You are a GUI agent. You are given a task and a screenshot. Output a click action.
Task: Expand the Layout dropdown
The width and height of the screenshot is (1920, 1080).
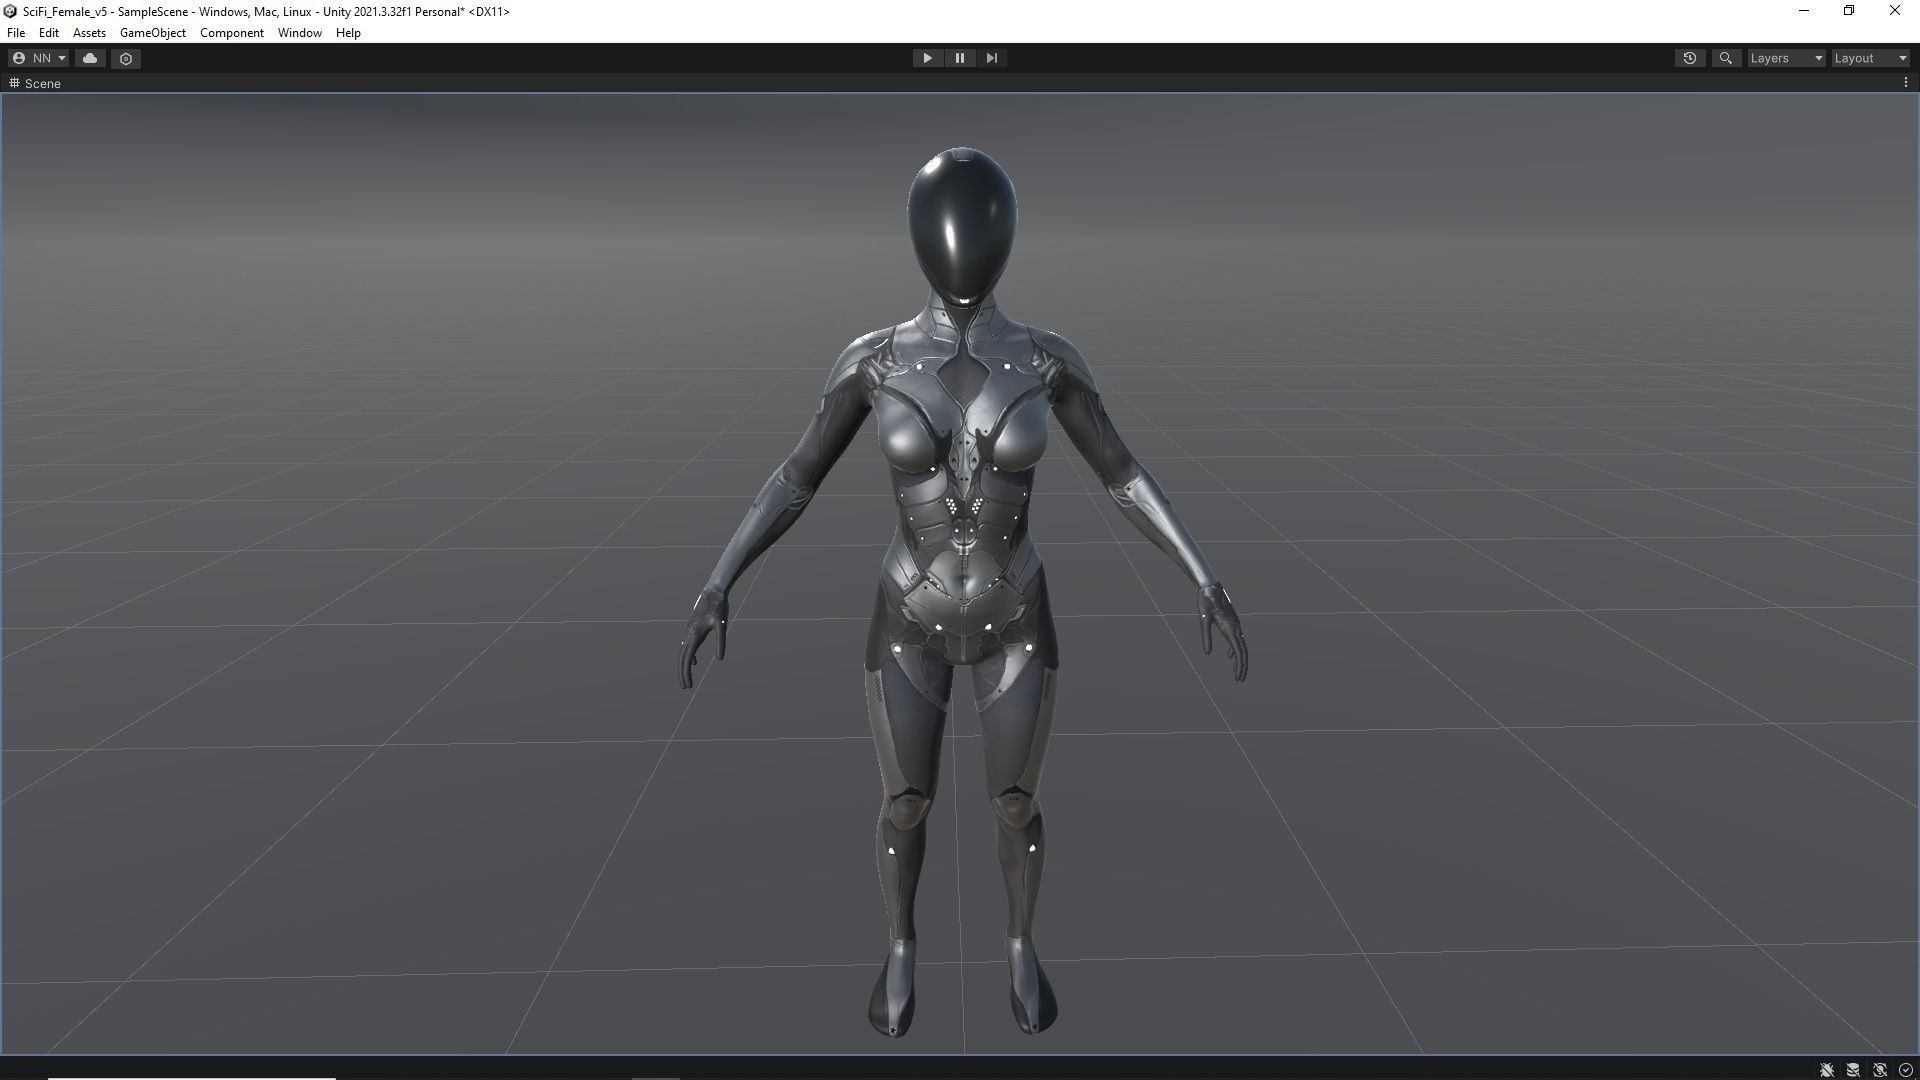click(1870, 58)
